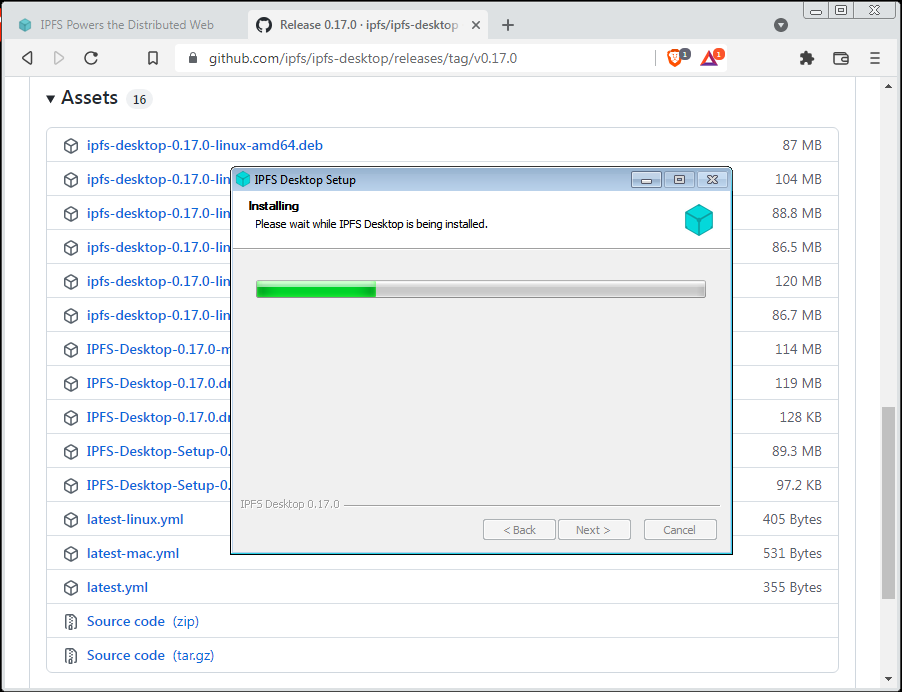Click package icon in 97.2 KB row
The width and height of the screenshot is (902, 692).
[x=71, y=485]
